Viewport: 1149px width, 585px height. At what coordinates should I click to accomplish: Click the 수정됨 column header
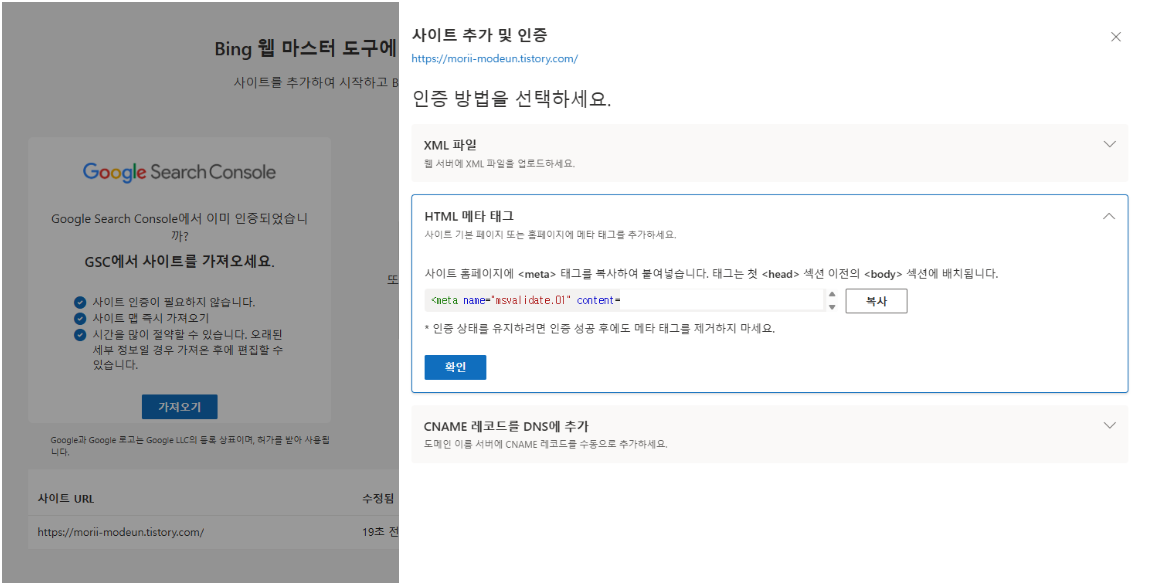click(378, 498)
